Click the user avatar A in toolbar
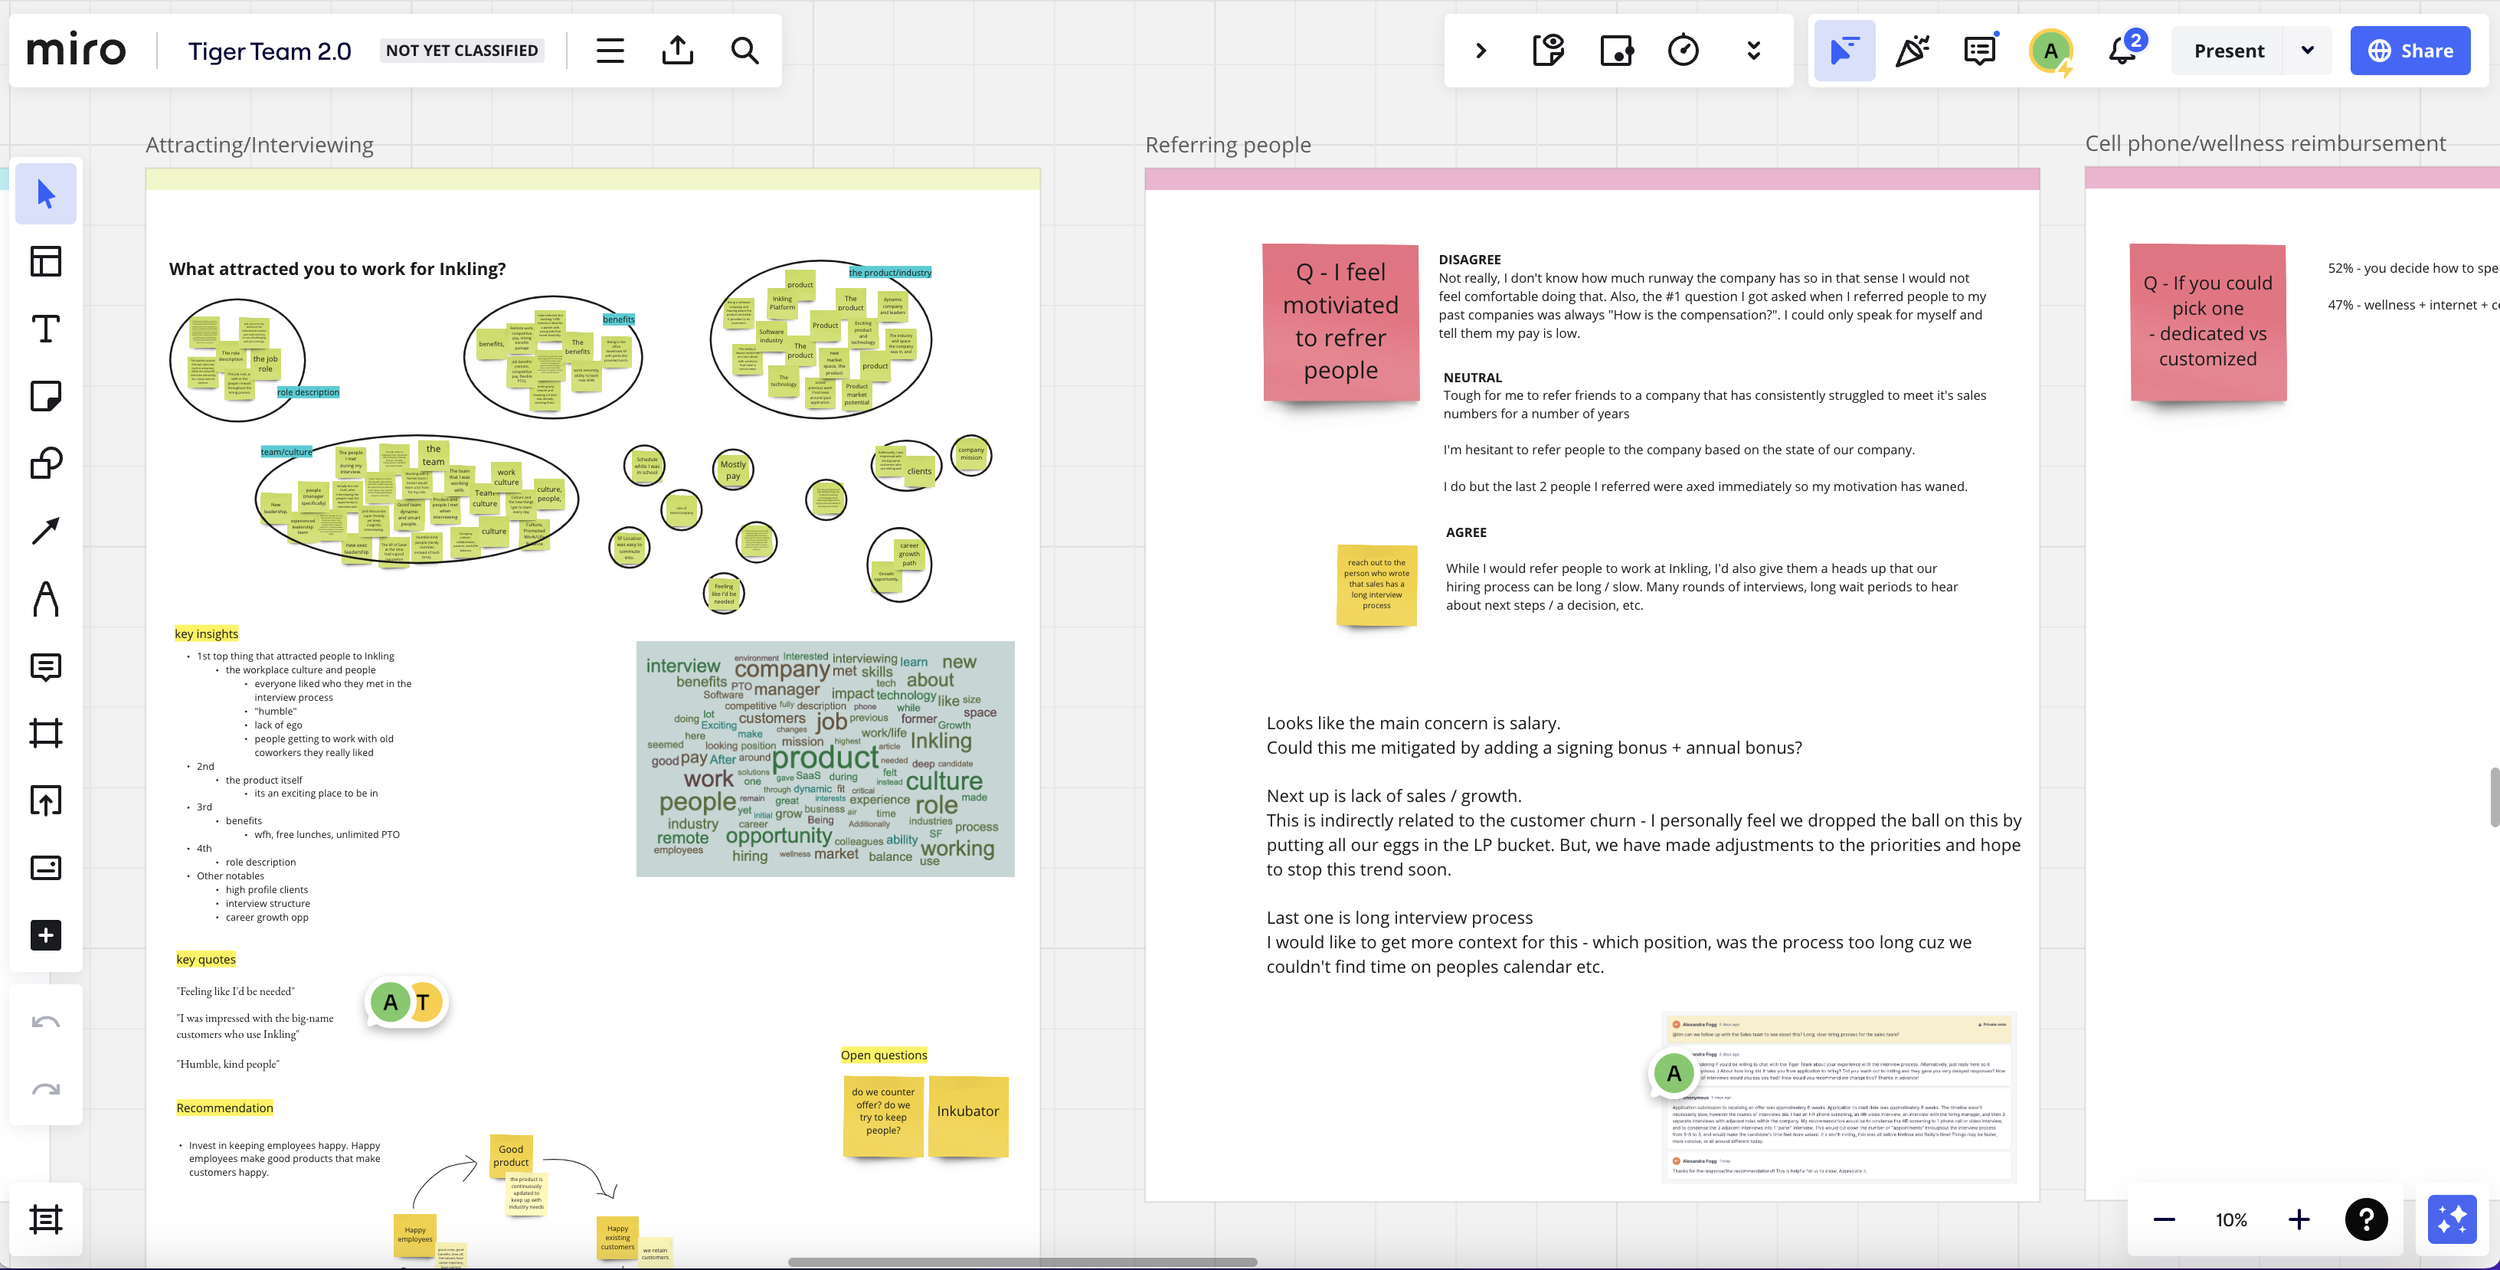Screen dimensions: 2500x1270 coord(2051,50)
